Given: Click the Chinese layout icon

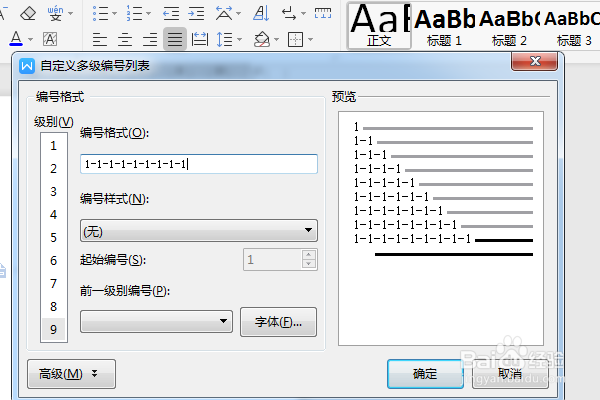Looking at the screenshot, I should (x=224, y=13).
